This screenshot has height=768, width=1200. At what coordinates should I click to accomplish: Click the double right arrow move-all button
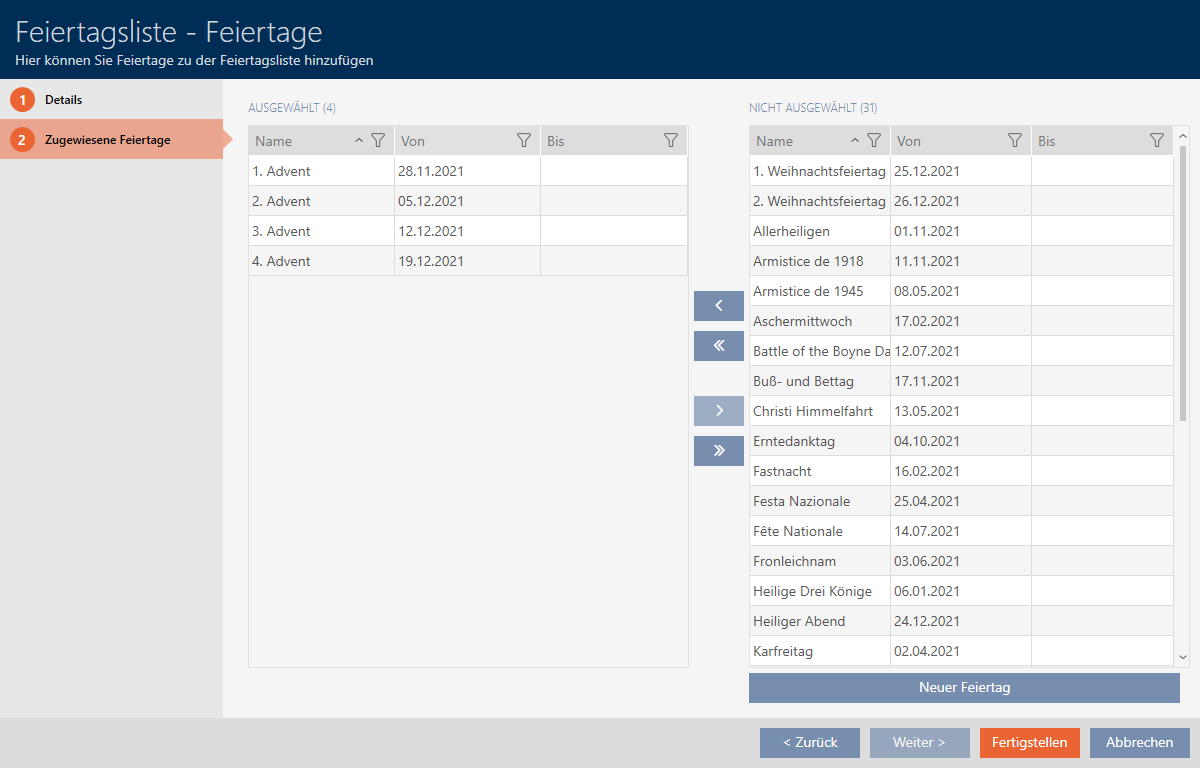718,451
